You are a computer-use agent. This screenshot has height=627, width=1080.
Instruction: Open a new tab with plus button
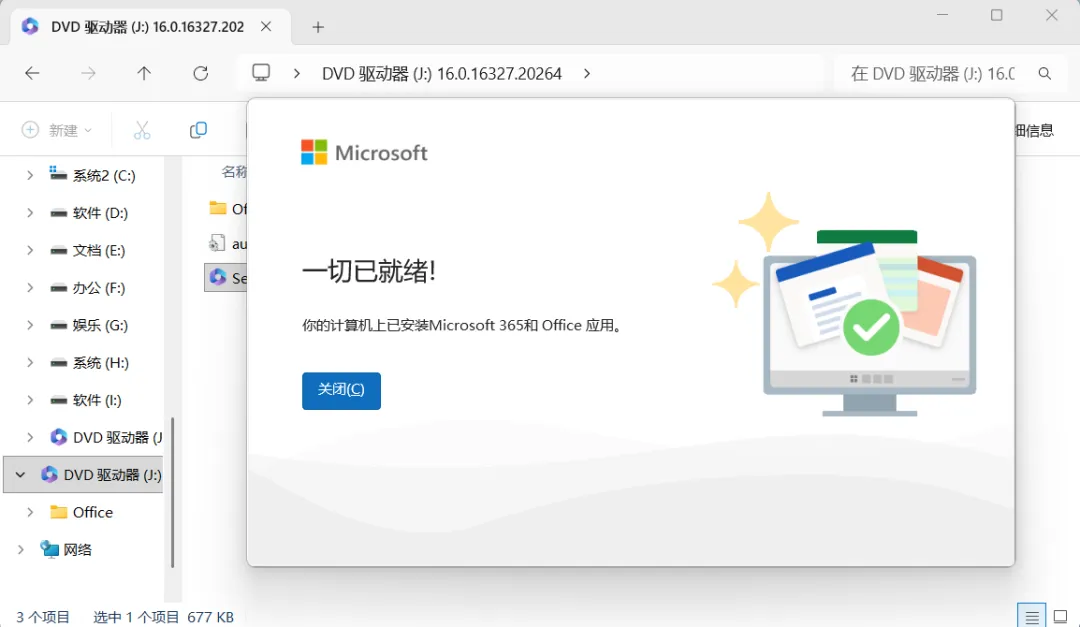point(318,27)
